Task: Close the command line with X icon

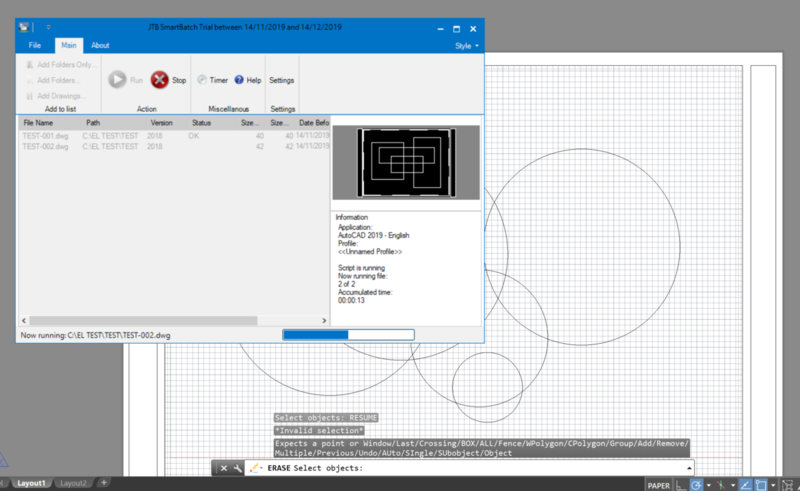Action: pyautogui.click(x=224, y=468)
